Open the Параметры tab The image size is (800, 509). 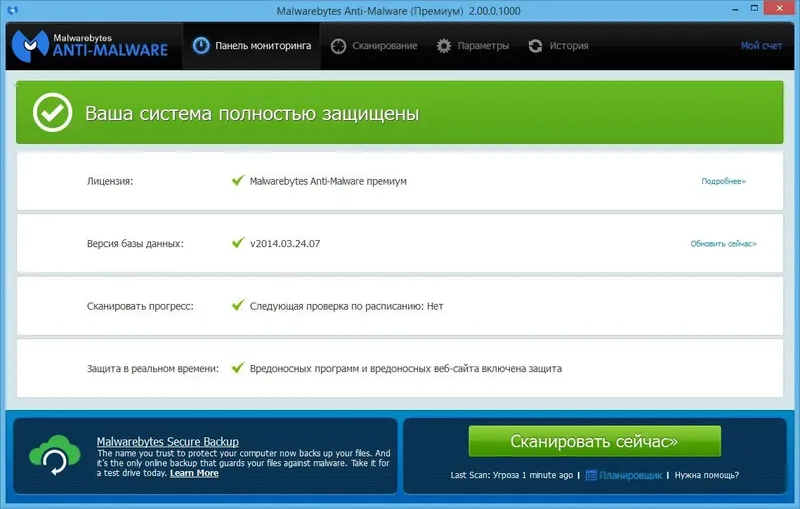472,46
